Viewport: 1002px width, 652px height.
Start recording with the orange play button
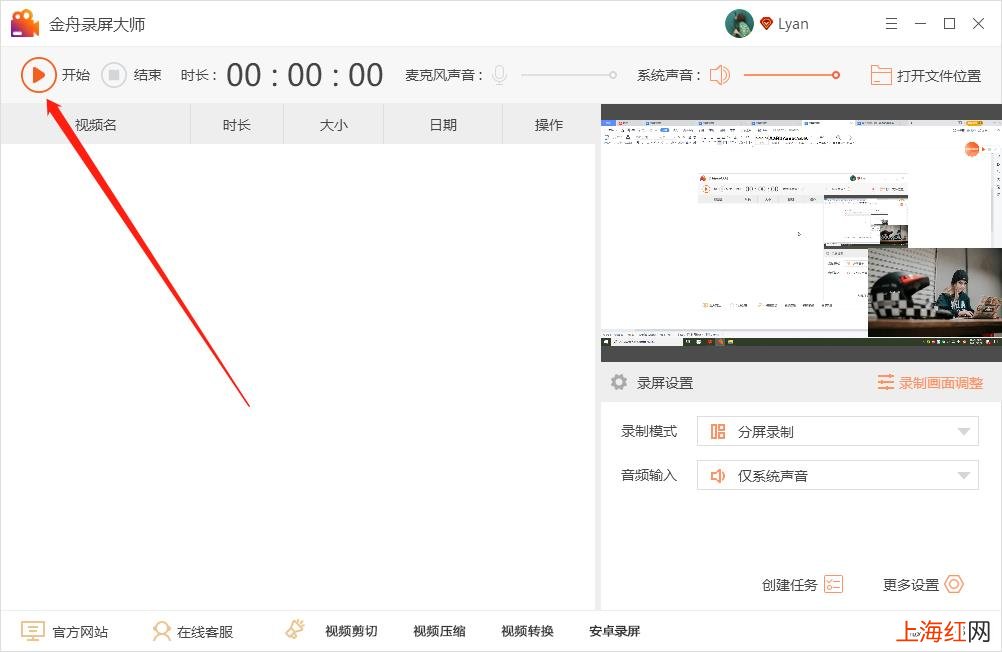(x=38, y=75)
